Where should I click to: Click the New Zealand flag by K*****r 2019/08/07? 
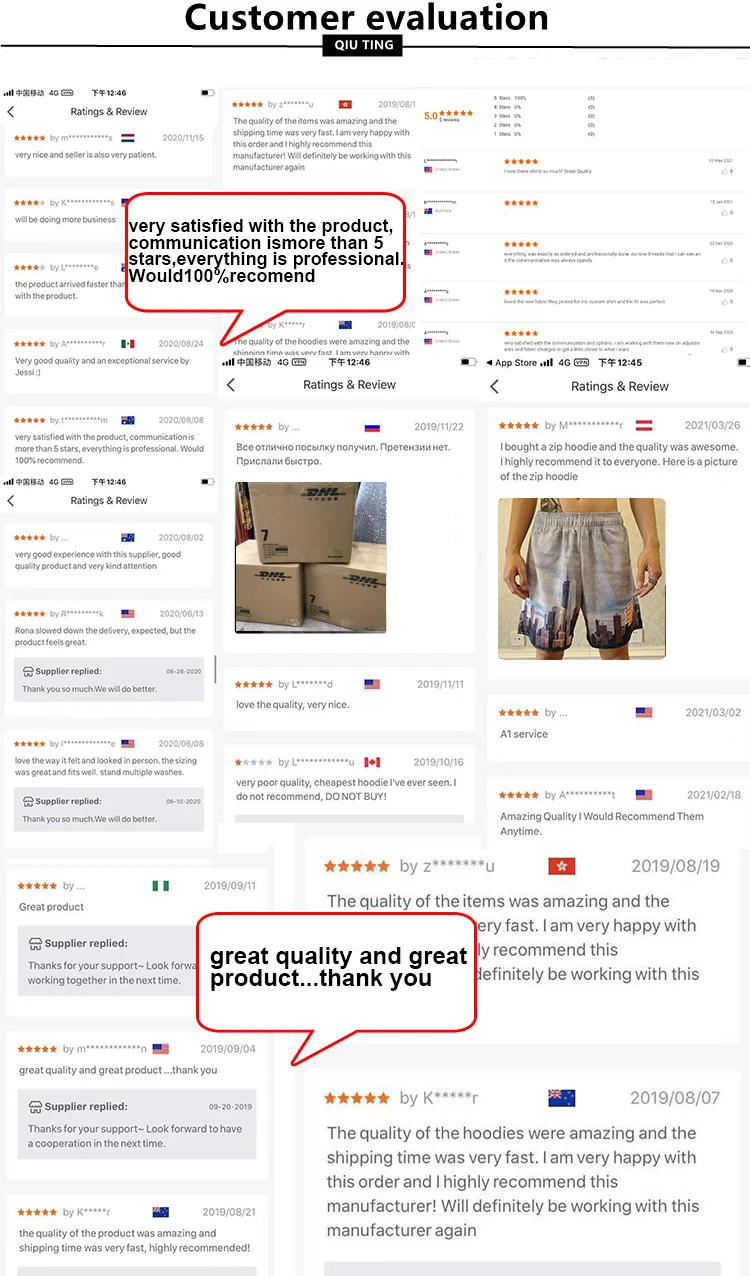point(561,1098)
